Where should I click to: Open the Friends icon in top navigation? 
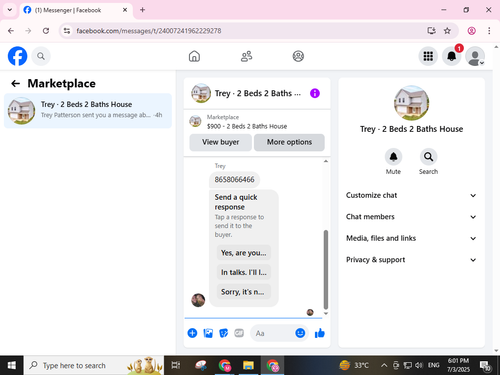click(x=246, y=56)
